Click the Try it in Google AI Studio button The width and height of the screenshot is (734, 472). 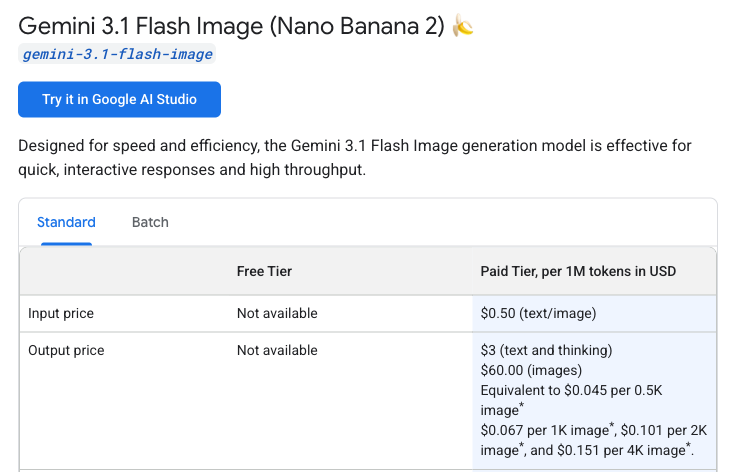click(x=119, y=99)
